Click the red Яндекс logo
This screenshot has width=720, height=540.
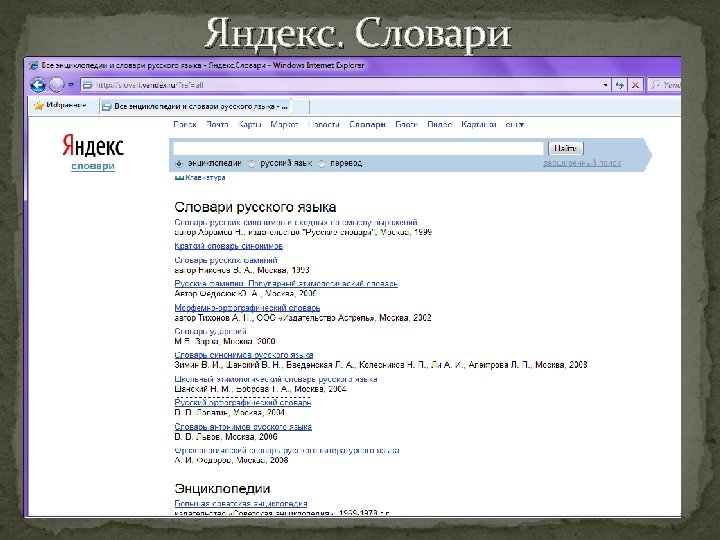point(93,146)
